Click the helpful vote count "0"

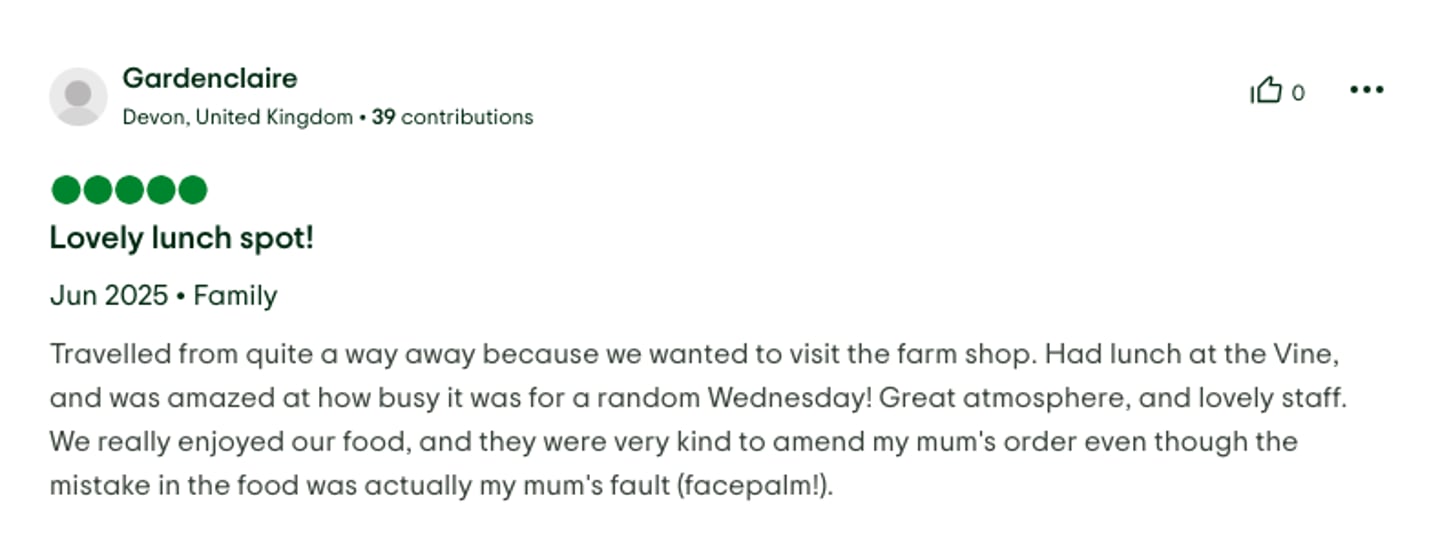click(x=1298, y=93)
